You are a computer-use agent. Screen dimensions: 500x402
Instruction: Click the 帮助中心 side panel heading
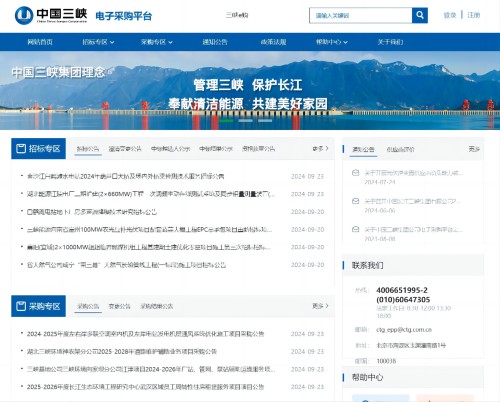(x=367, y=377)
